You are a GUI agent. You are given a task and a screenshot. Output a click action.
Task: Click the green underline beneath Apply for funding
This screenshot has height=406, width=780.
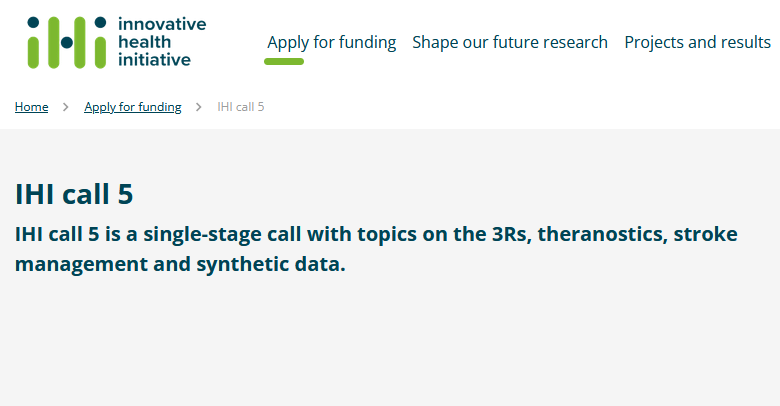pyautogui.click(x=284, y=62)
